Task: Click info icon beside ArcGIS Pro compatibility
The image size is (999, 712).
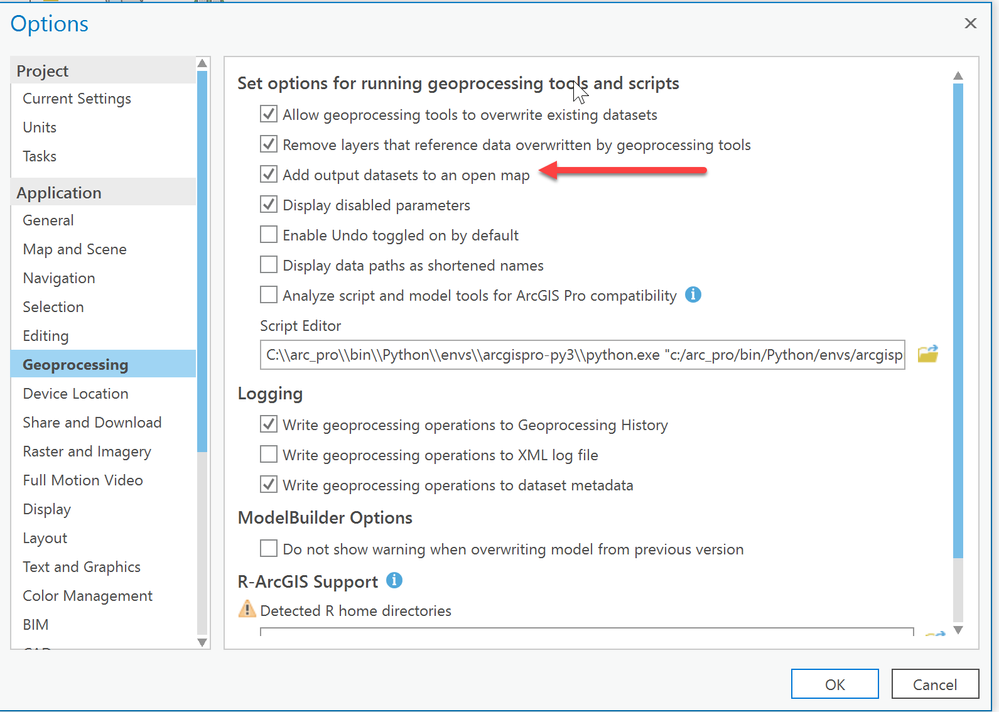Action: (x=693, y=295)
